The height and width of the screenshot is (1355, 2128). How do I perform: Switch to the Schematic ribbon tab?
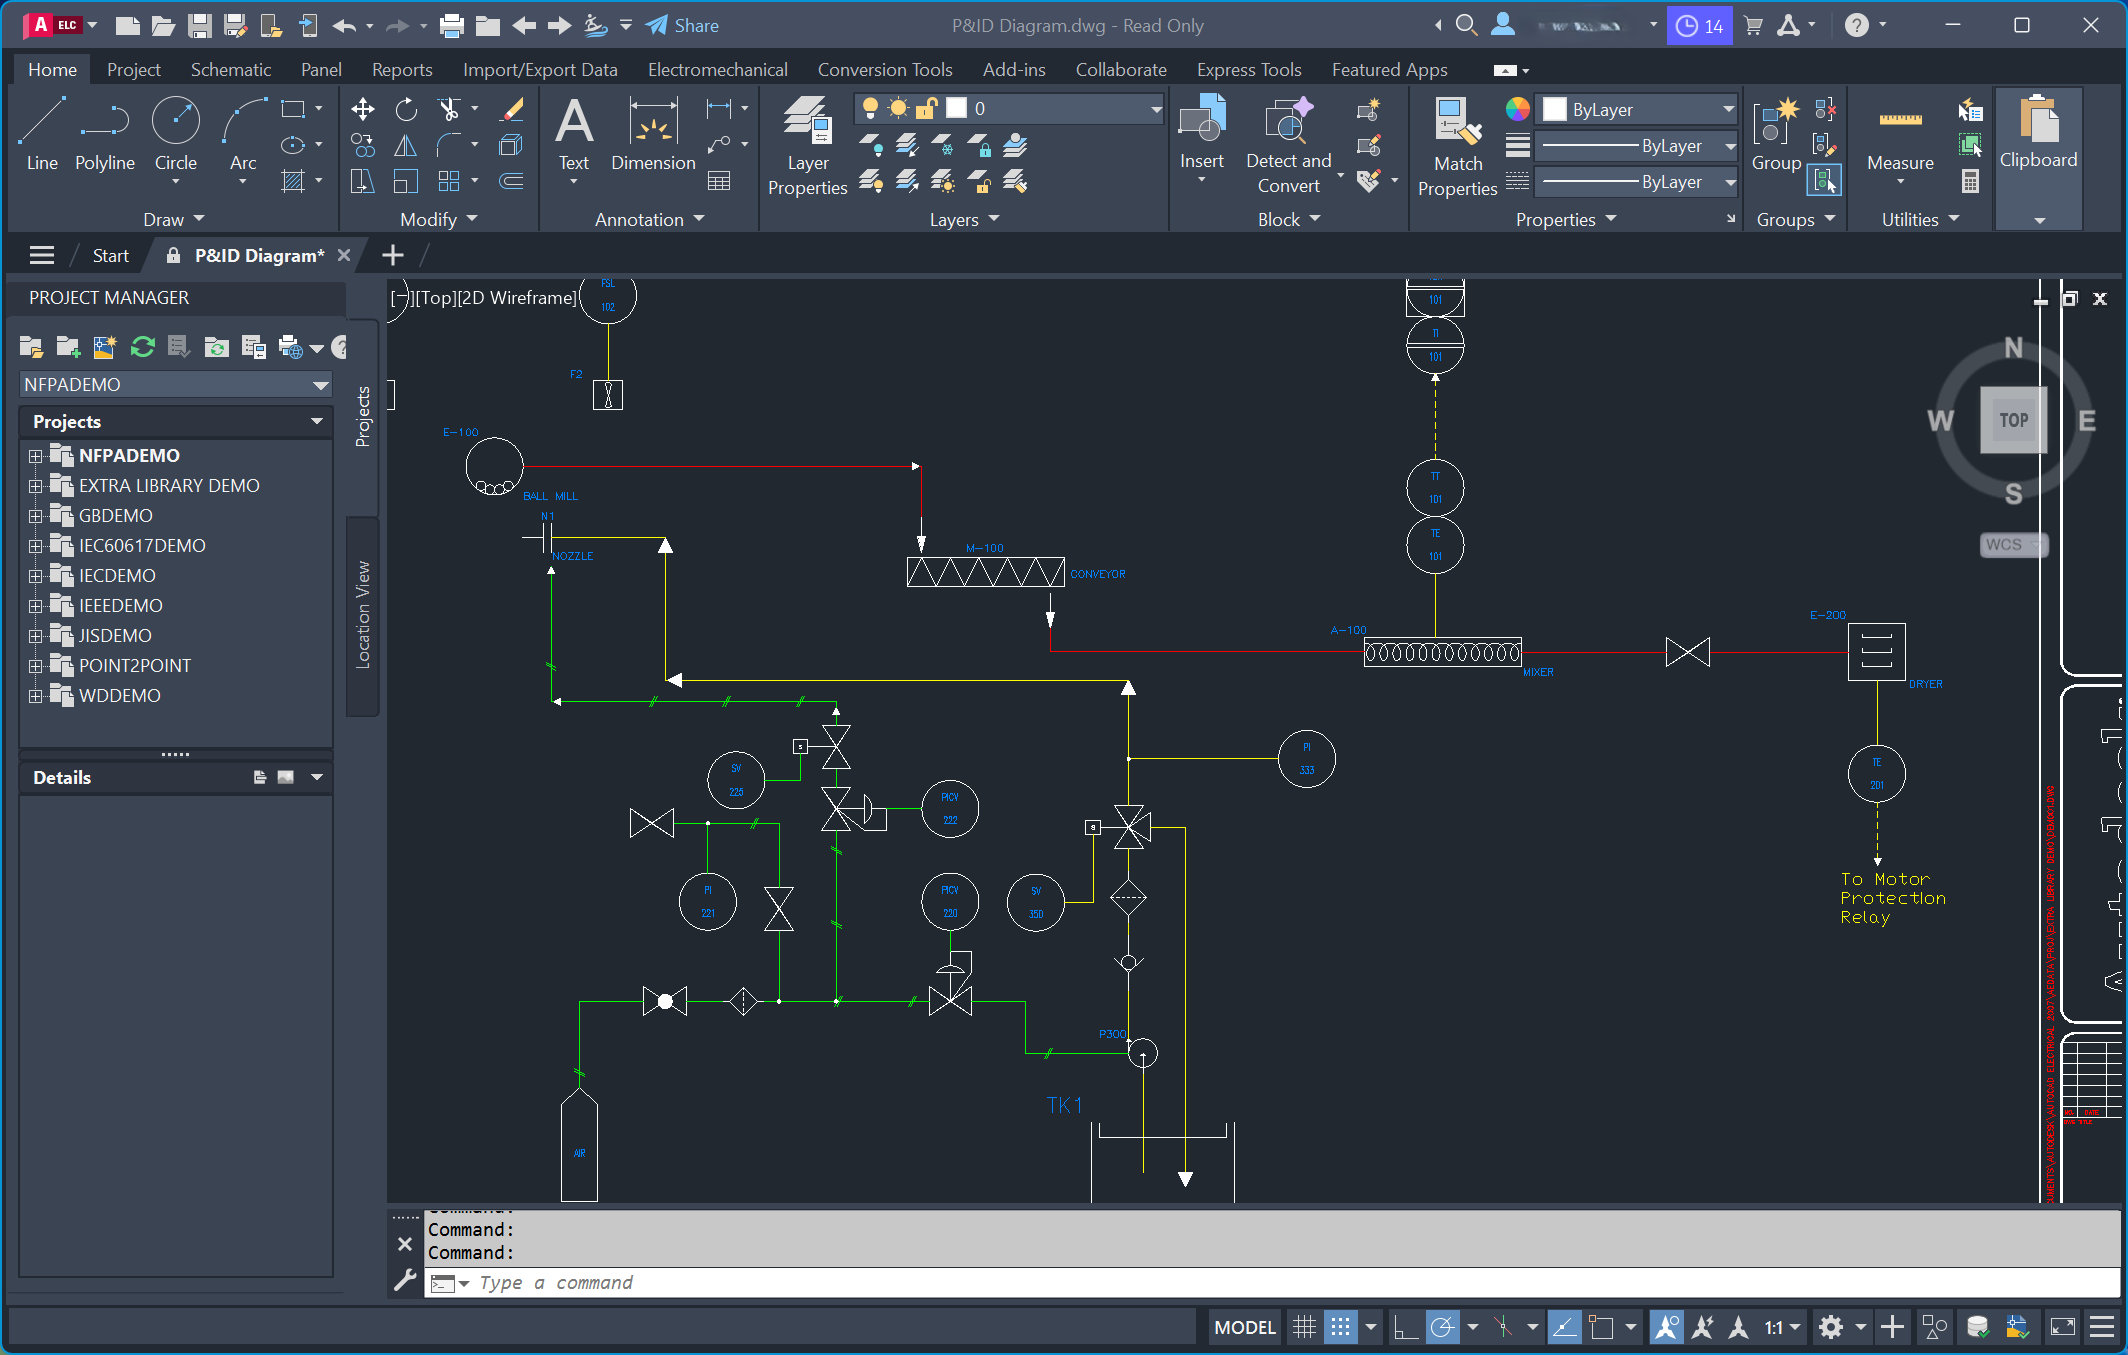(x=231, y=69)
